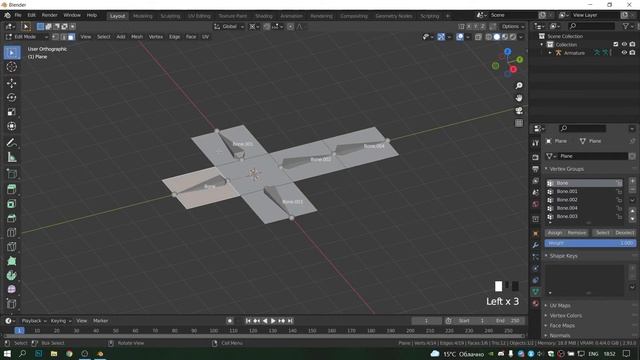Open Modifier properties wrench tab
640x360 pixels.
point(536,245)
